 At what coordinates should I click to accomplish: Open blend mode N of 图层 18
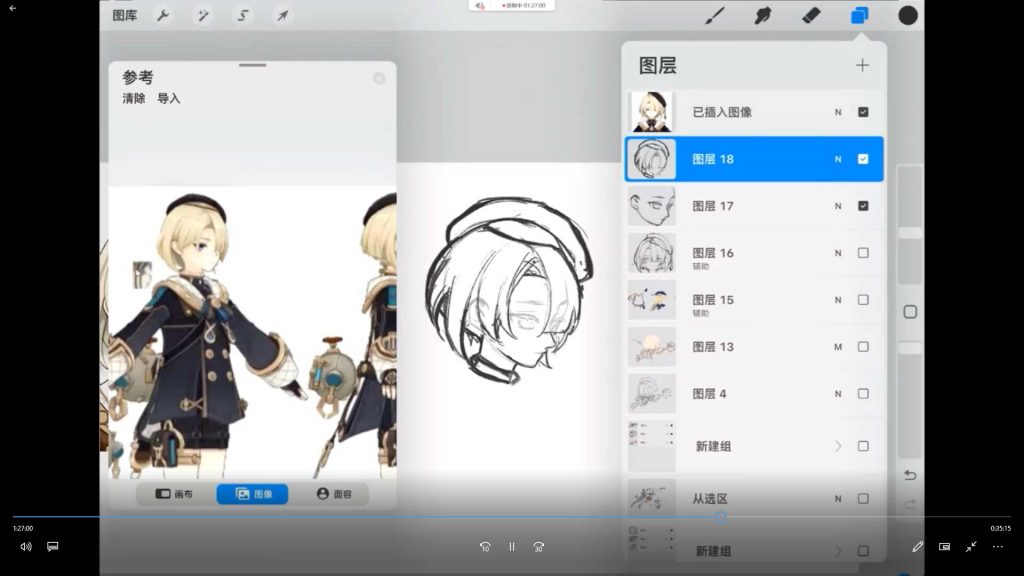click(x=838, y=159)
